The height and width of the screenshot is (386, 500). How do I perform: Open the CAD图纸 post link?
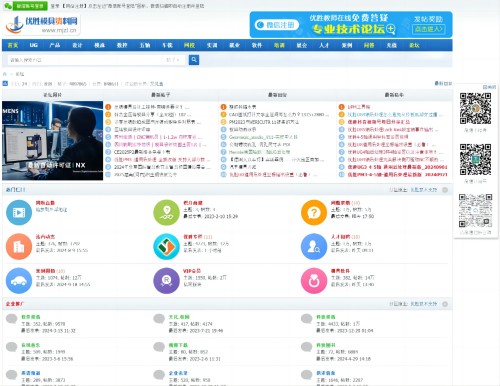[278, 114]
